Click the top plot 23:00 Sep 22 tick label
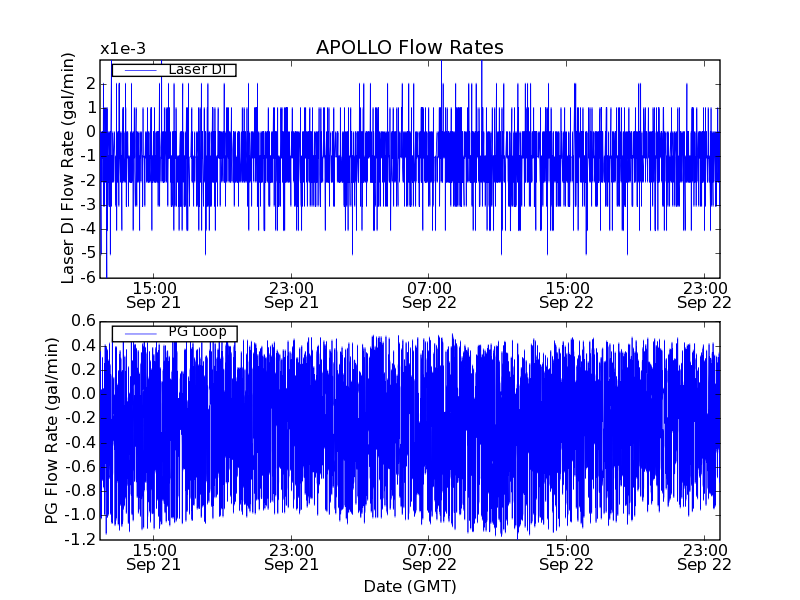Viewport: 800px width, 600px height. 705,295
